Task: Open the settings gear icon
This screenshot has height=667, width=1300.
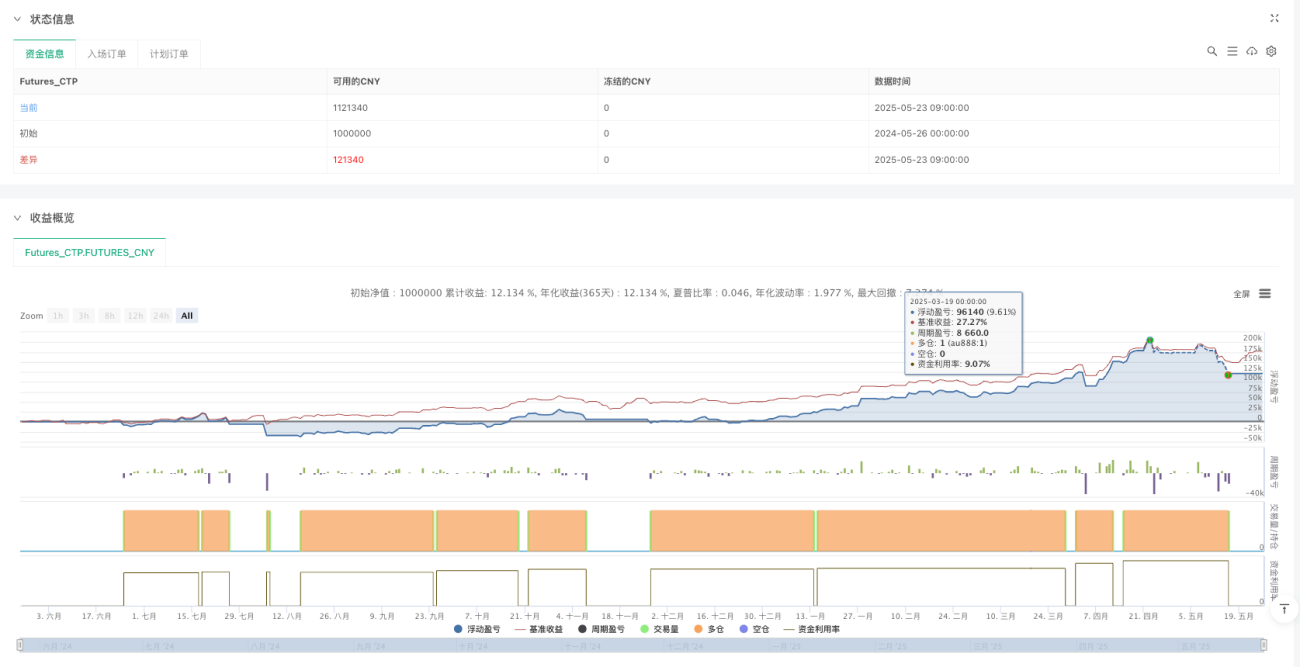Action: coord(1271,51)
